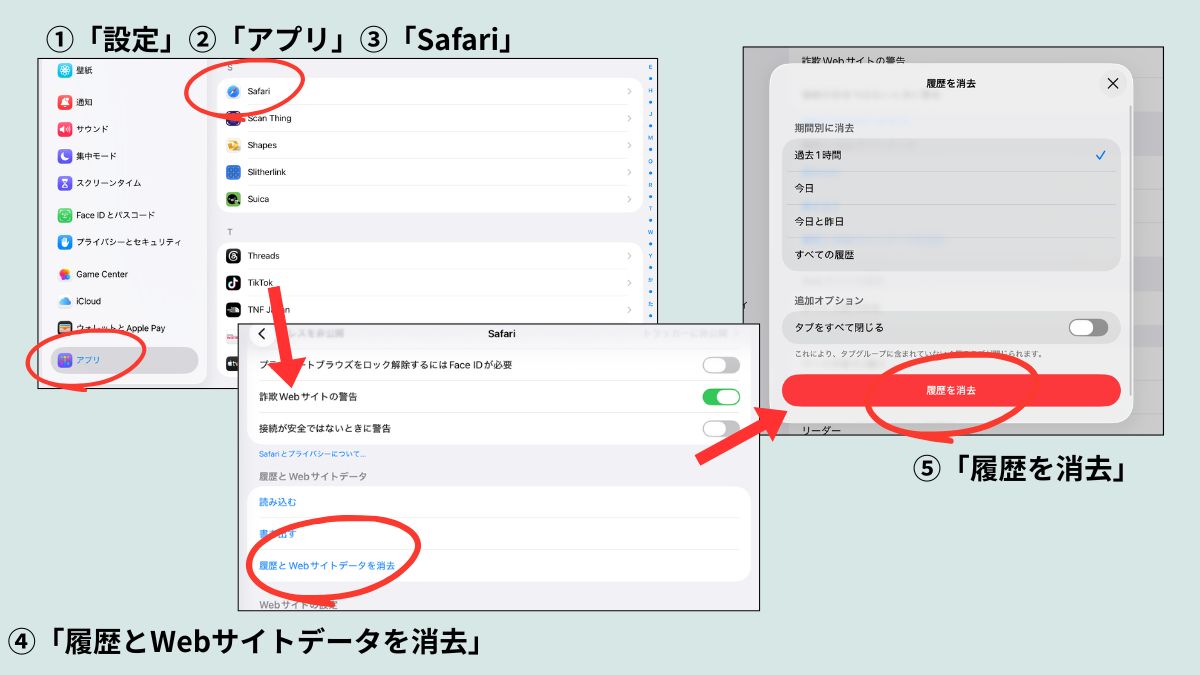Select 今日 time range option
Screen dimensions: 1200x675
[x=951, y=188]
